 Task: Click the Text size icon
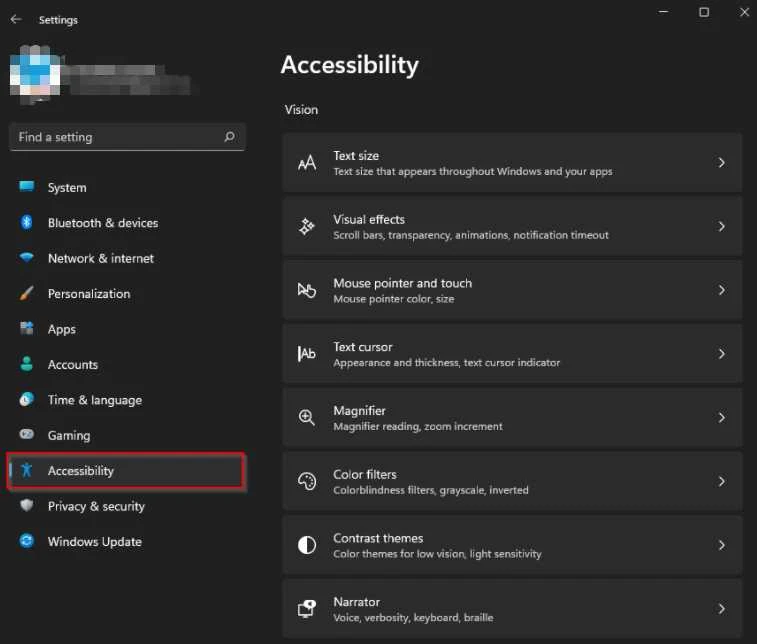click(307, 163)
